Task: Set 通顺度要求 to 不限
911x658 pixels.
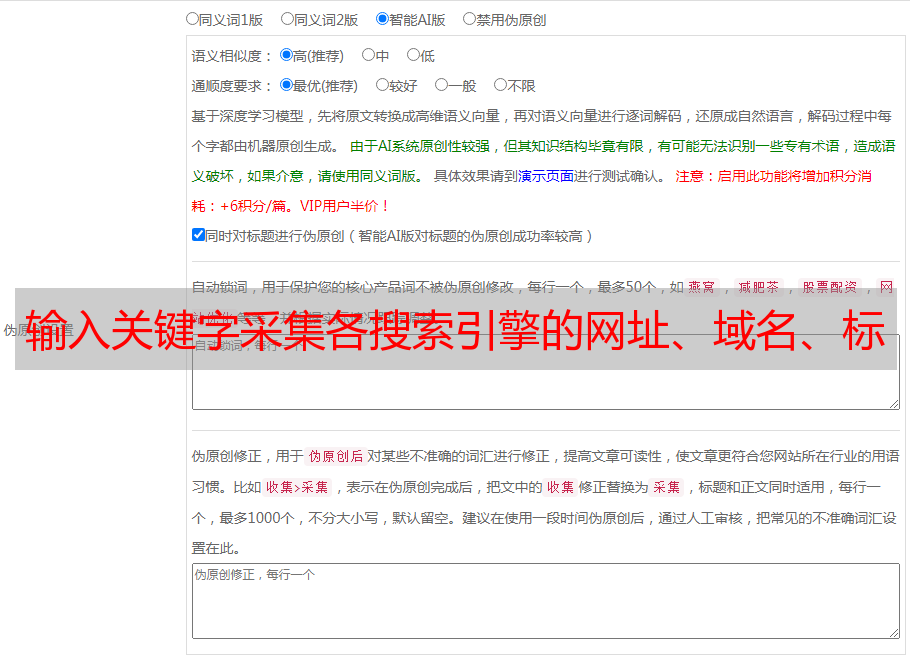Action: (500, 85)
